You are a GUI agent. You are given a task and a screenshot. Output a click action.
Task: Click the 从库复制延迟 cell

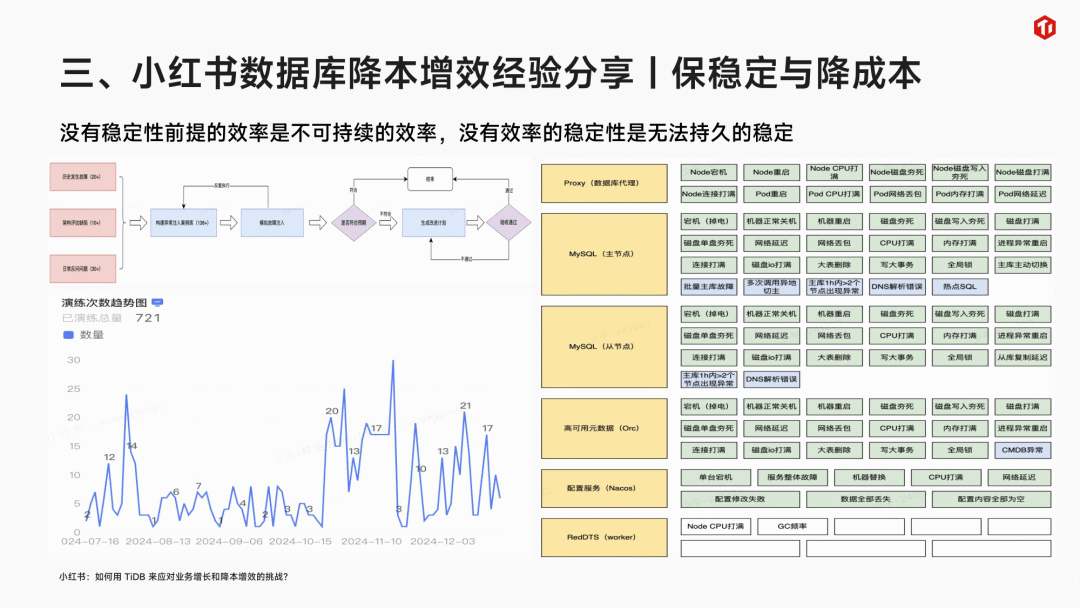coord(1023,357)
